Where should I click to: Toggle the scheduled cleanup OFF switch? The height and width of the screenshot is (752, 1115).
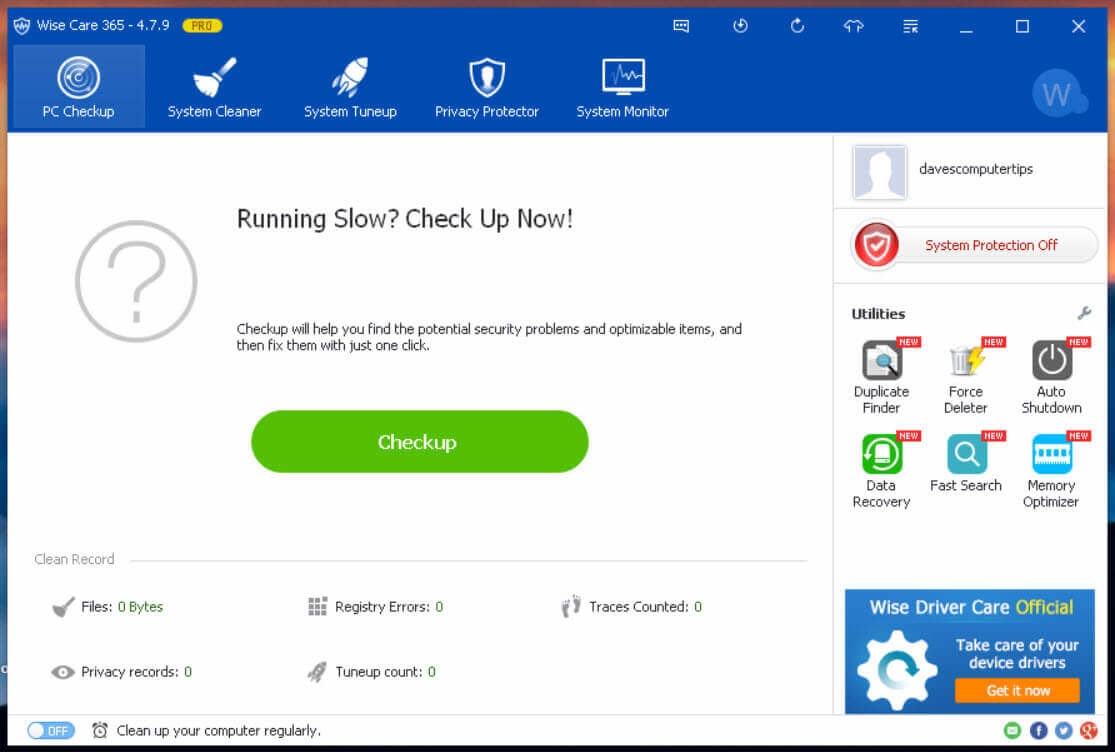[50, 730]
